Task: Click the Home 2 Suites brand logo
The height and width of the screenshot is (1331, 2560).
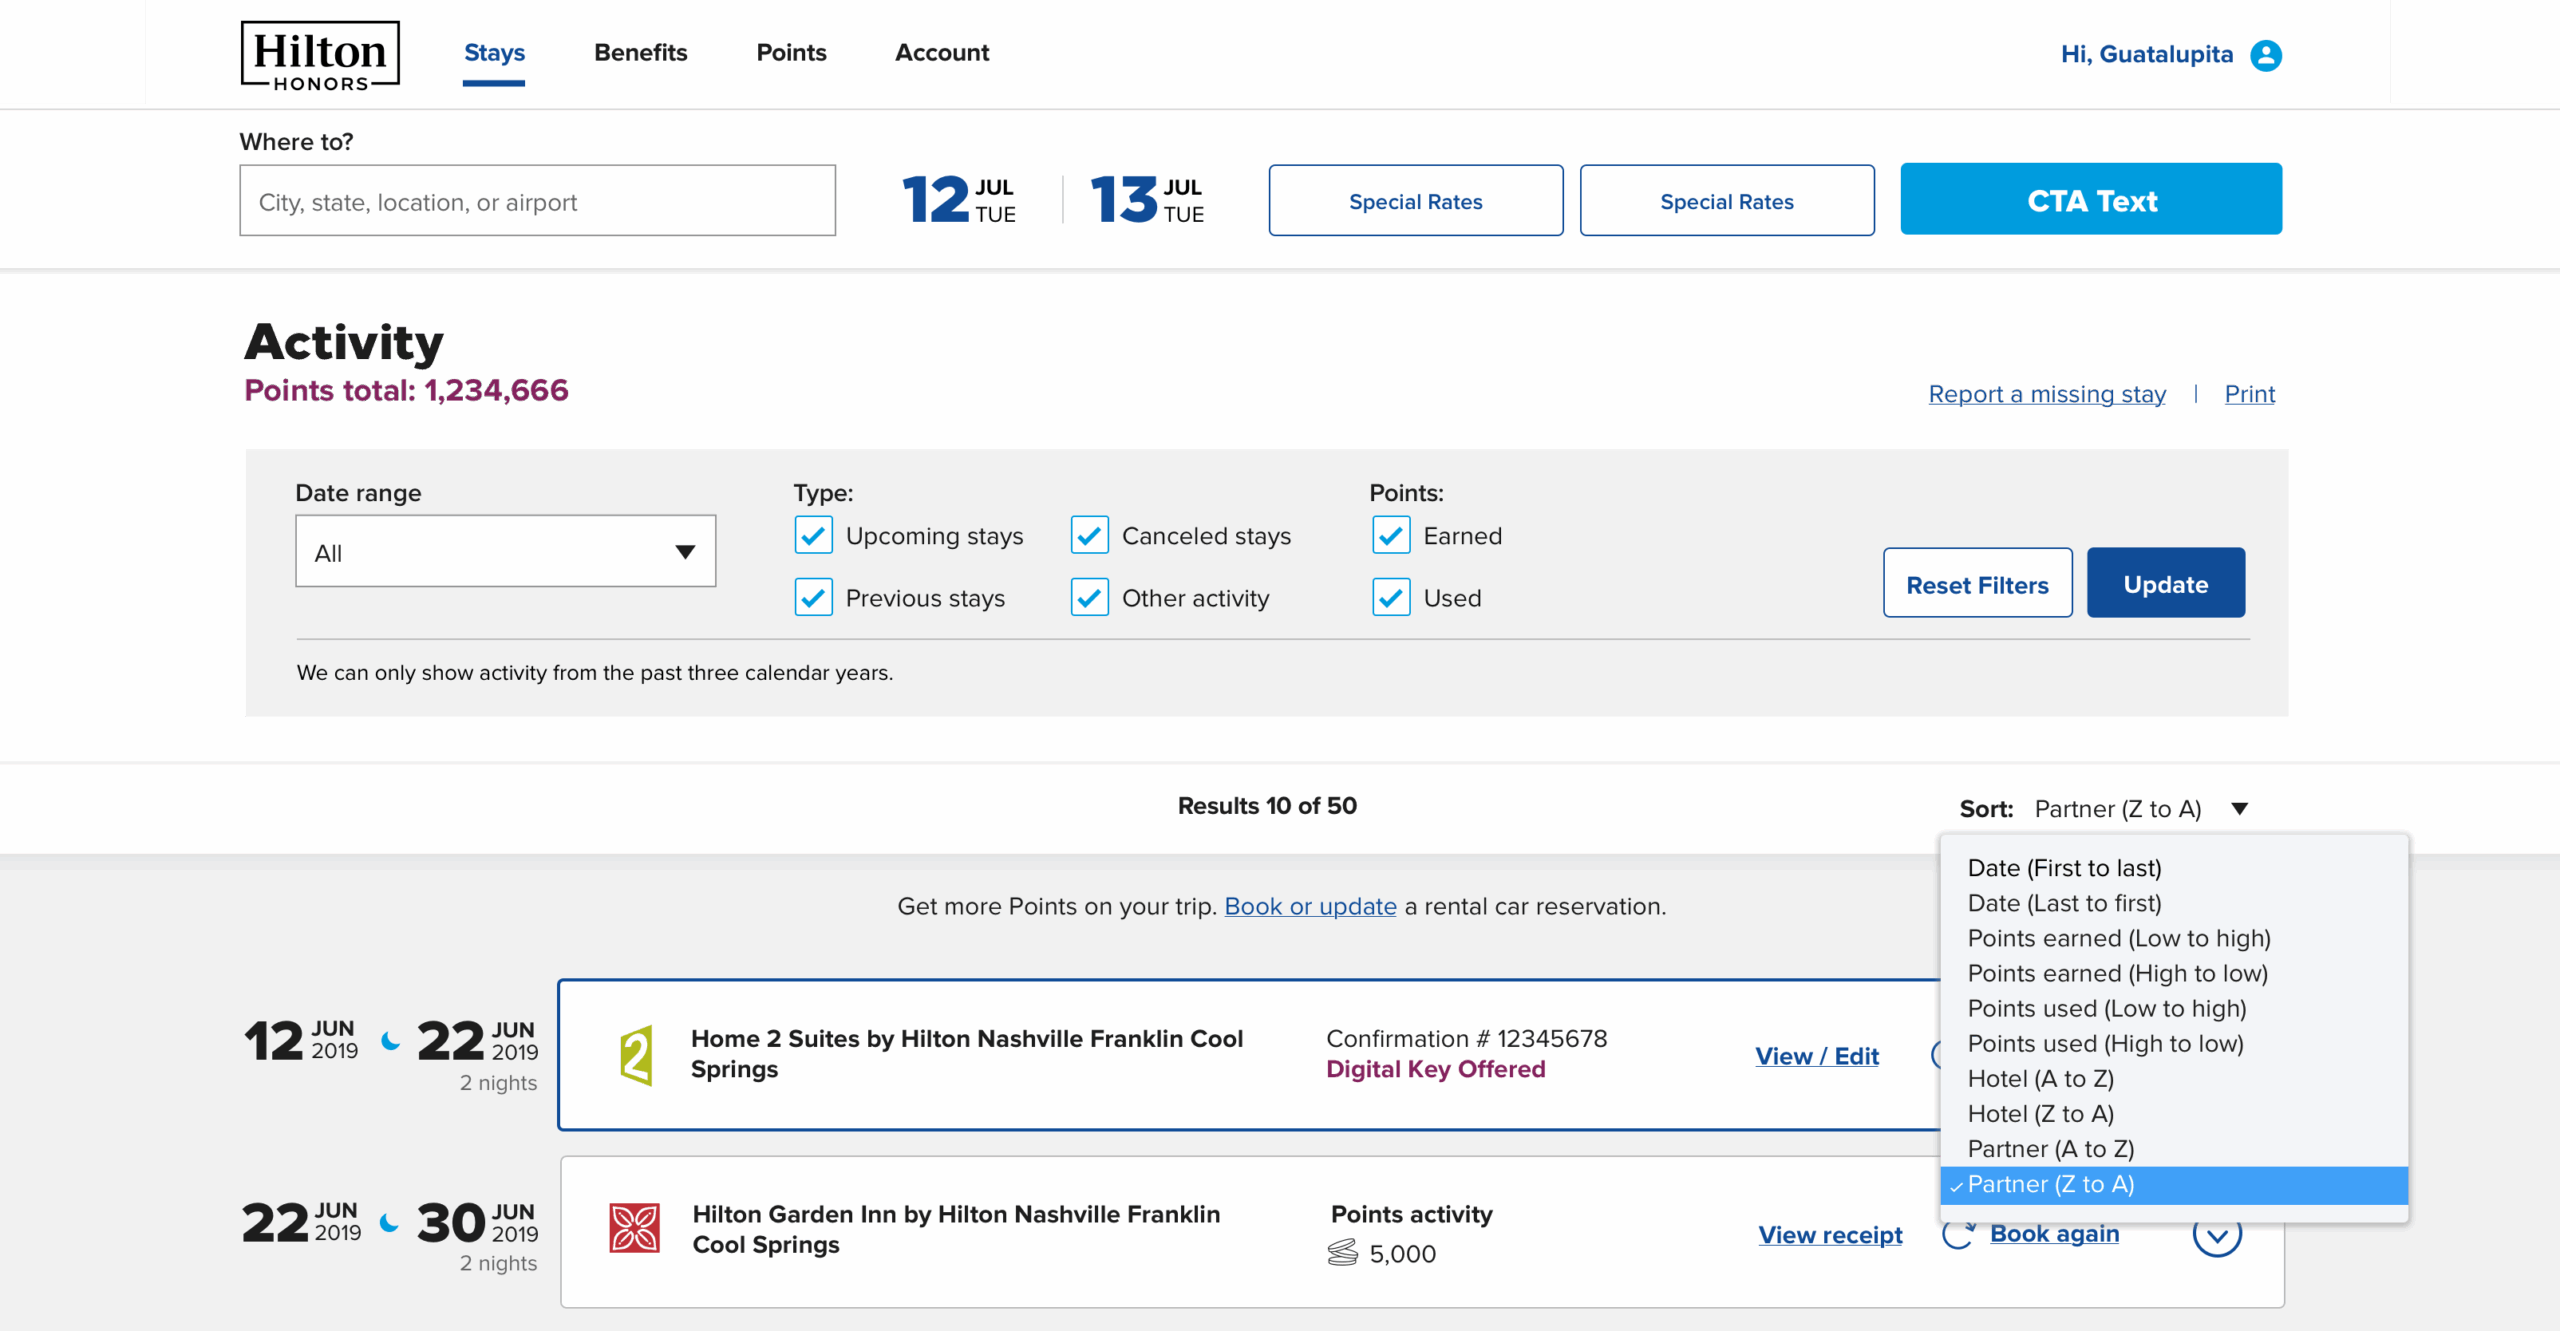Action: click(636, 1055)
